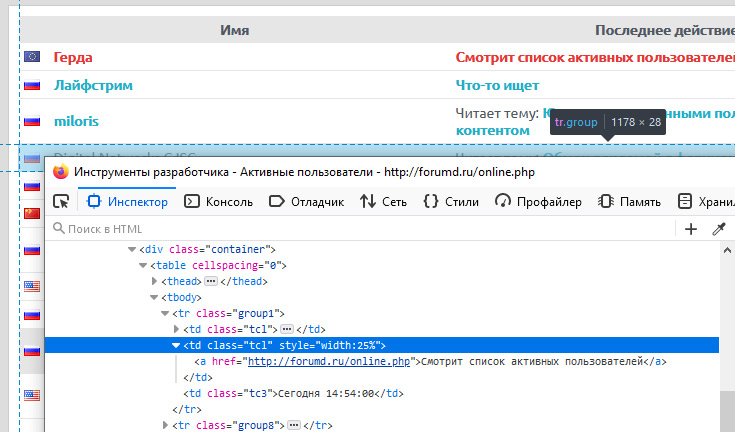Collapse the div class container node
735x432 pixels.
tap(132, 250)
